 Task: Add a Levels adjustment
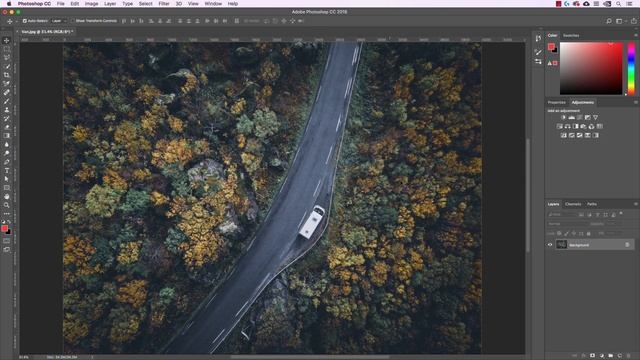coord(571,118)
